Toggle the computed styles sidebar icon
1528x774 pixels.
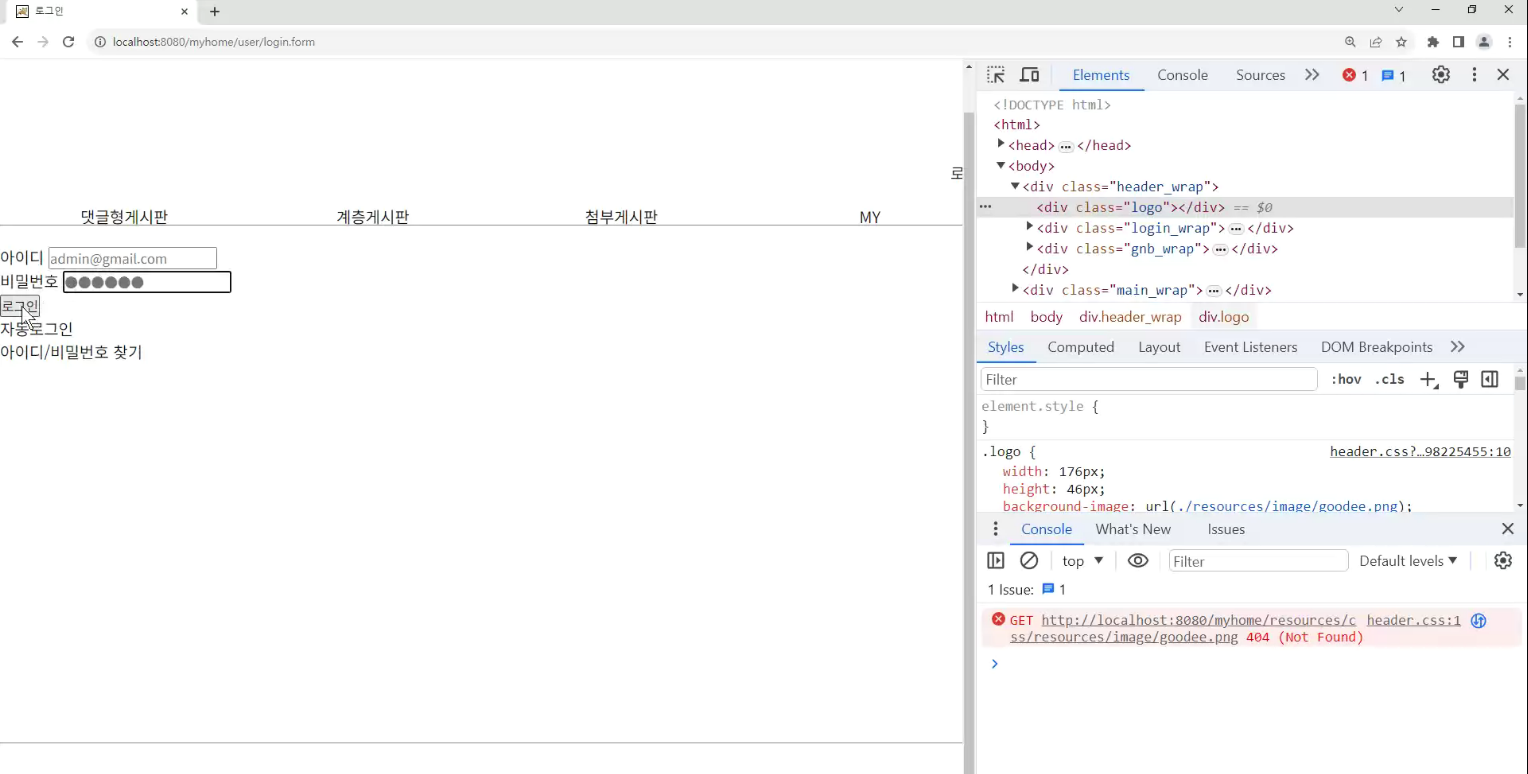coord(1490,379)
